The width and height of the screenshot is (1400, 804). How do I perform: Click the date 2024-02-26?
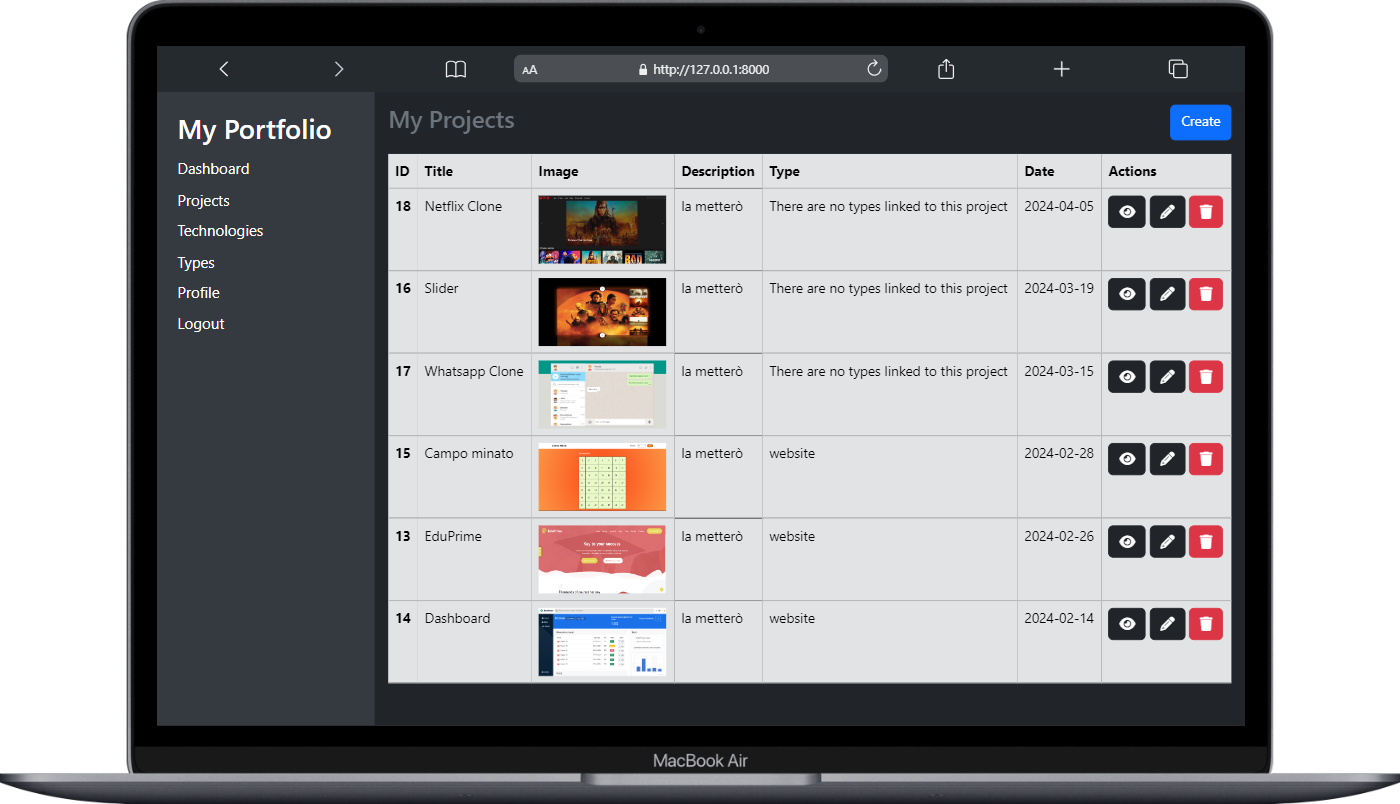click(1059, 536)
